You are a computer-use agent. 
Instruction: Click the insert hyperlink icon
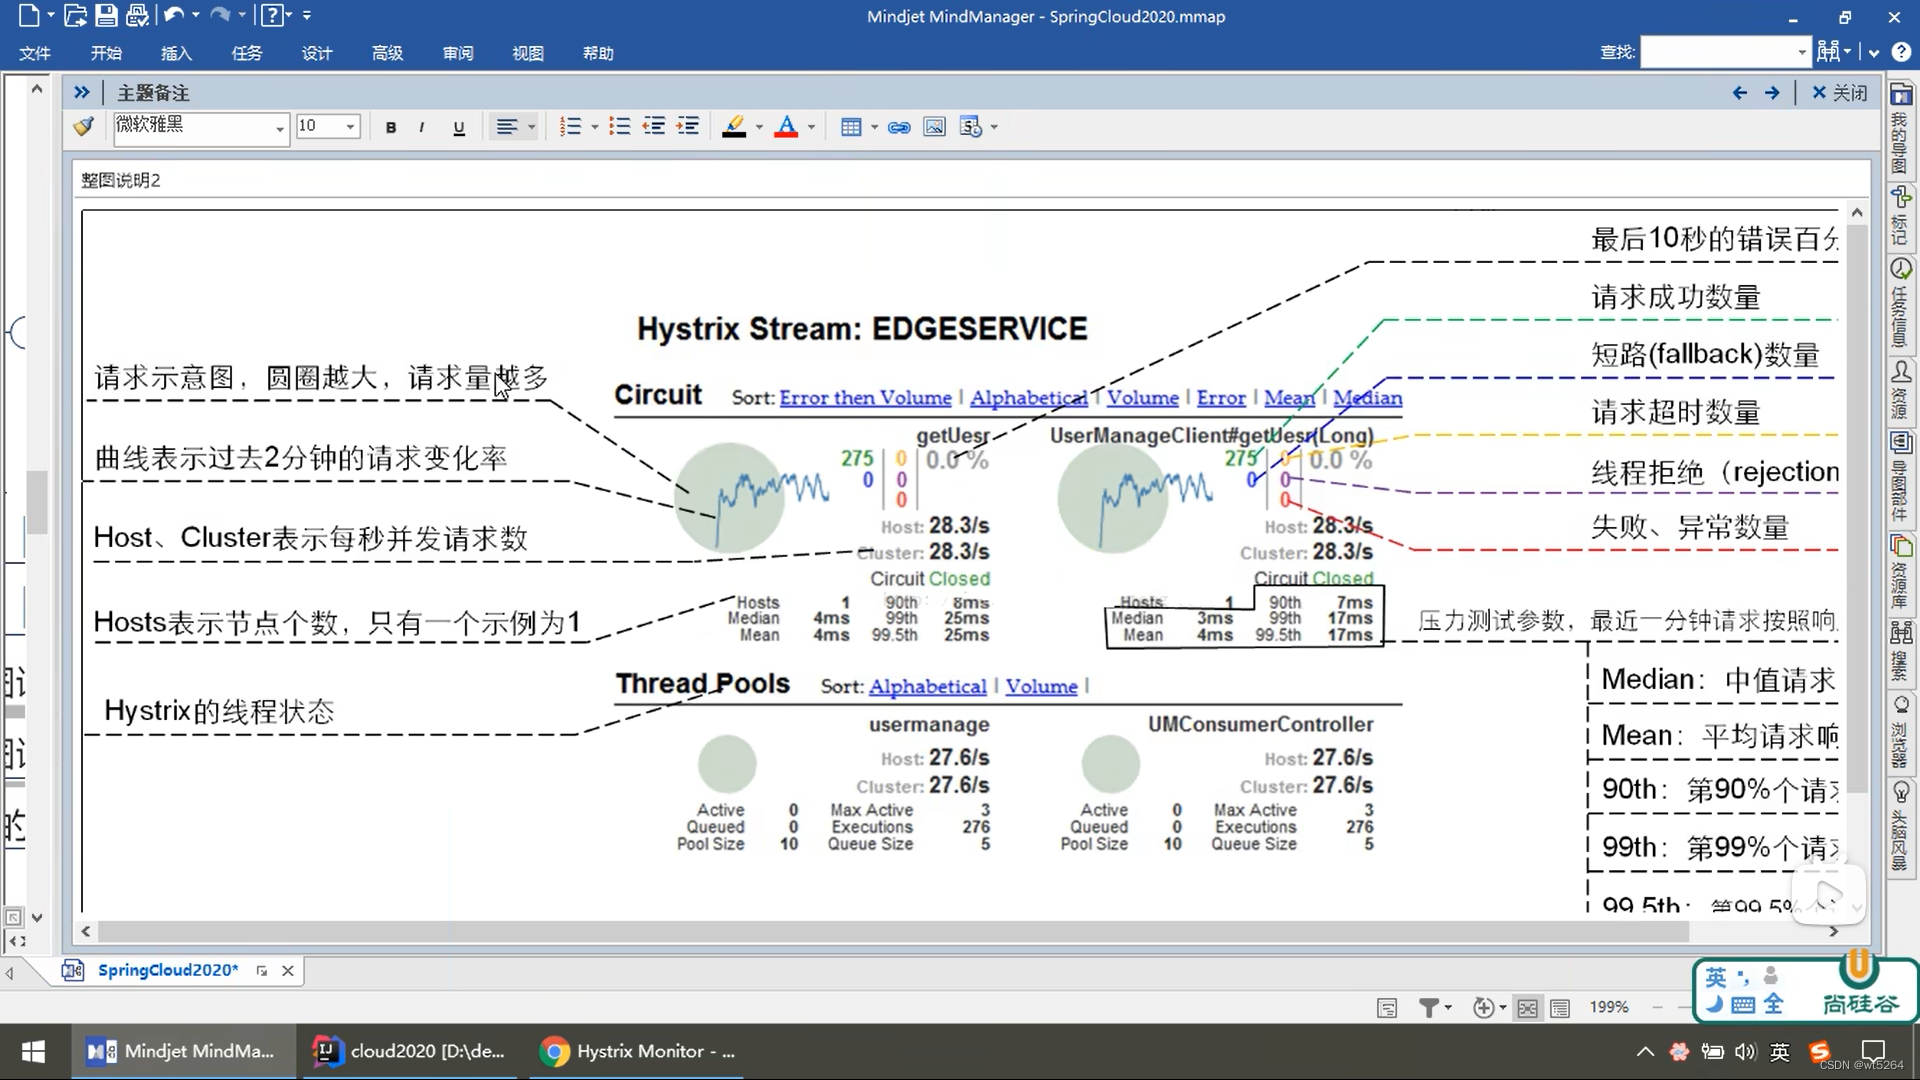899,127
